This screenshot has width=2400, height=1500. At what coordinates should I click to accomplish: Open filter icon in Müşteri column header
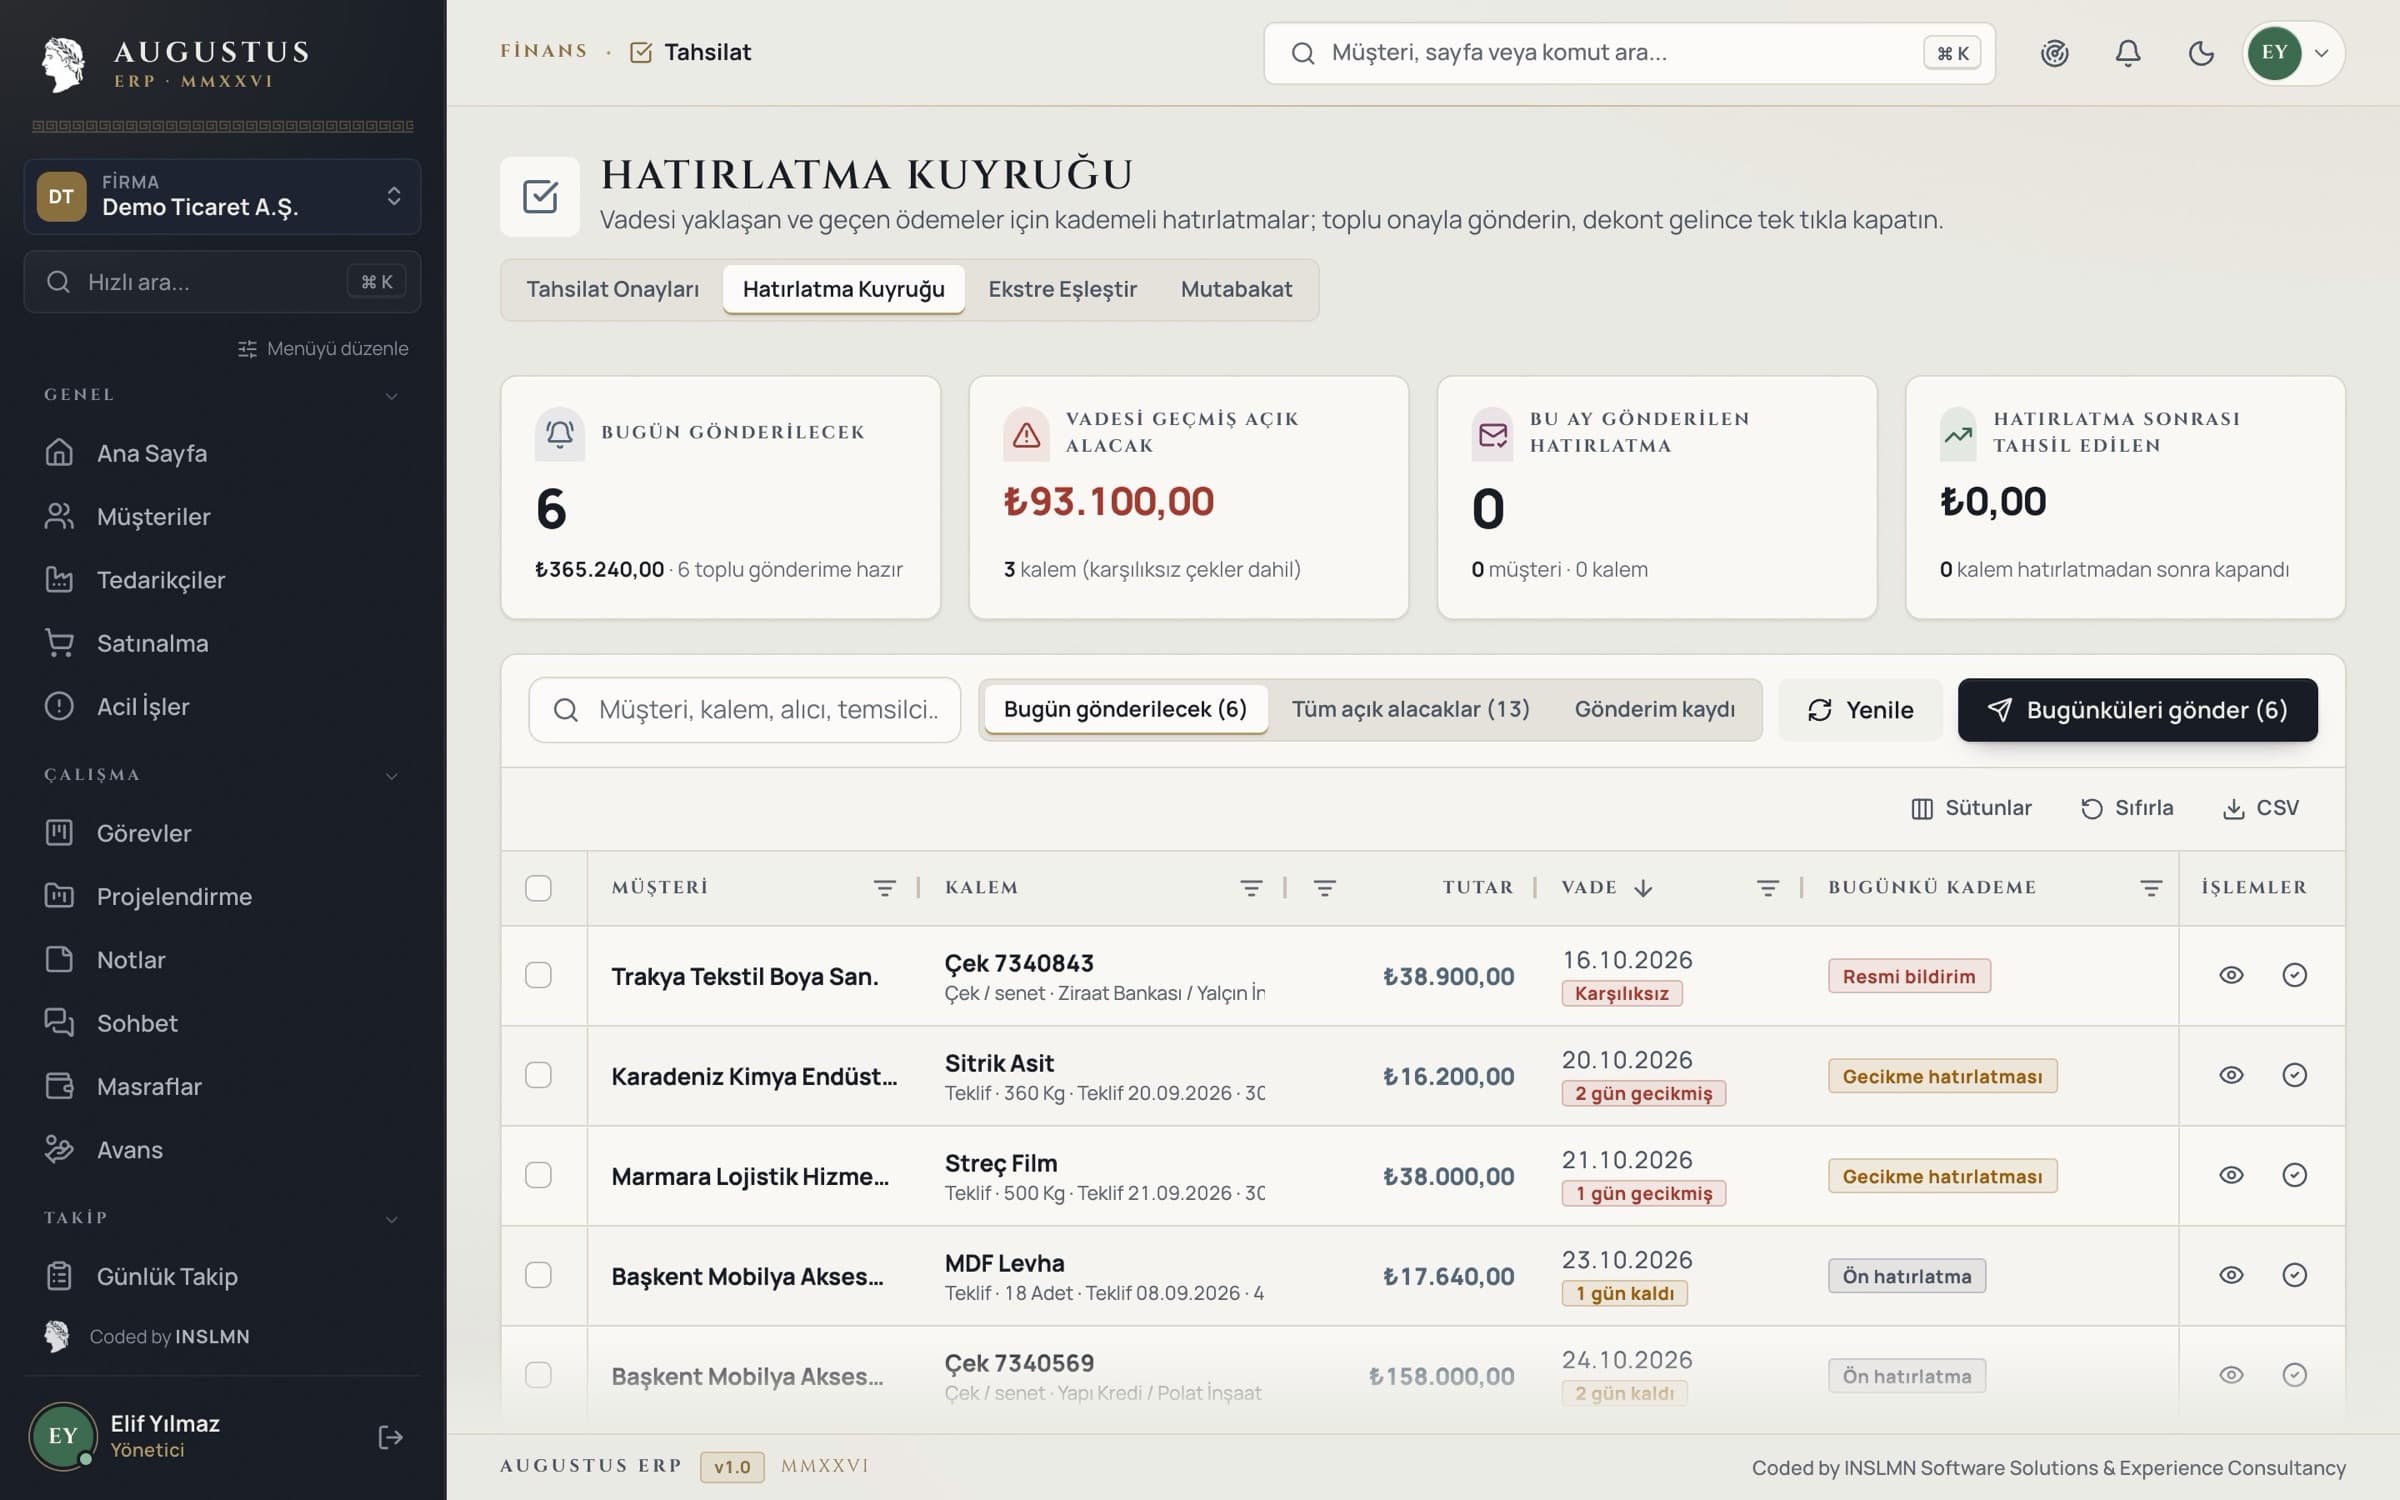point(884,888)
